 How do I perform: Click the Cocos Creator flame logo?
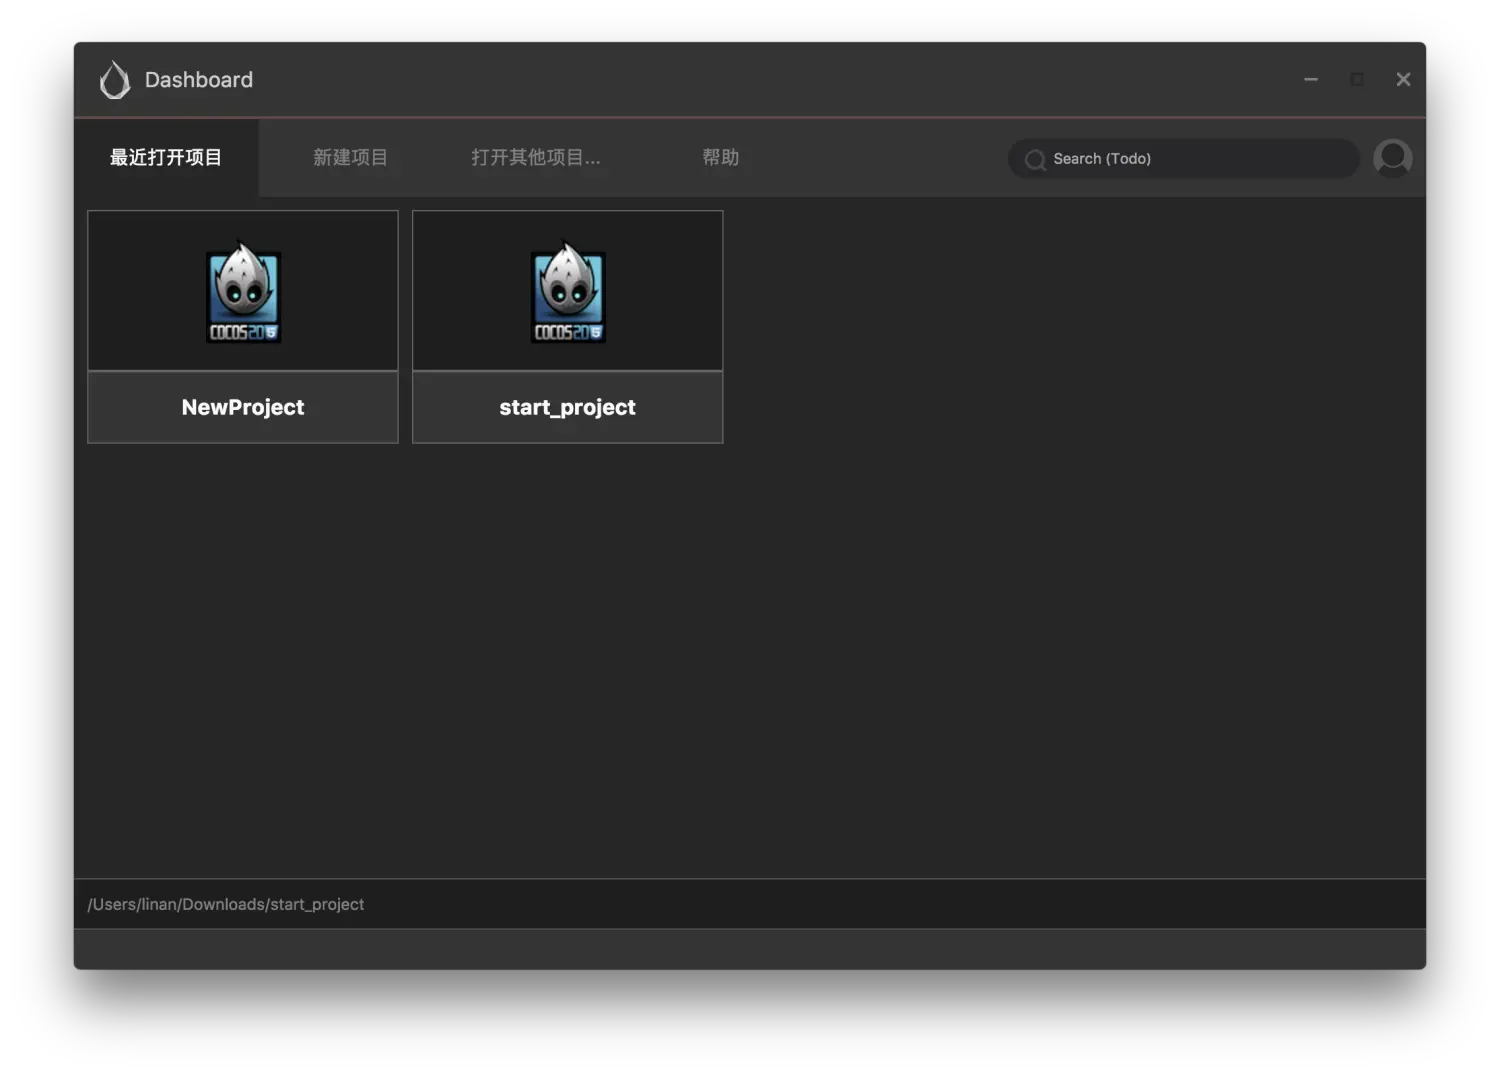tap(115, 80)
